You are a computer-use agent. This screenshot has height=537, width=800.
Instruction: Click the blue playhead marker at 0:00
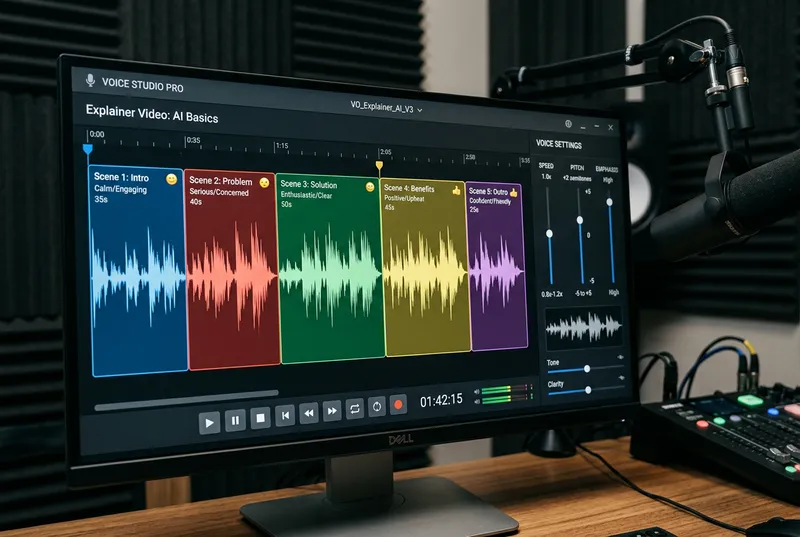point(88,149)
